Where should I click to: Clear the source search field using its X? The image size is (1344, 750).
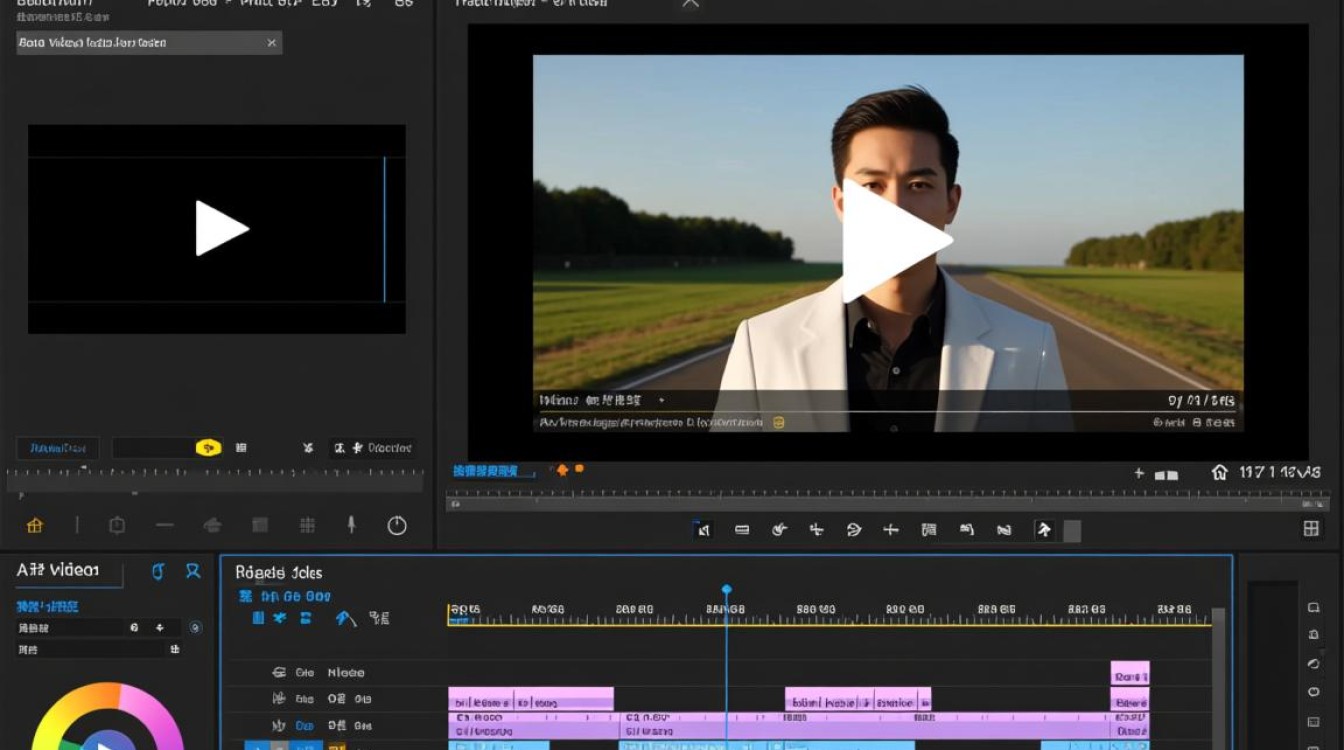[x=271, y=43]
